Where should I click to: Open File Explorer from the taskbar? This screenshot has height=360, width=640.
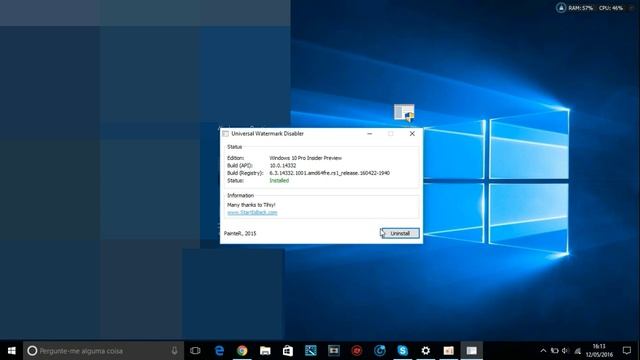pos(265,351)
